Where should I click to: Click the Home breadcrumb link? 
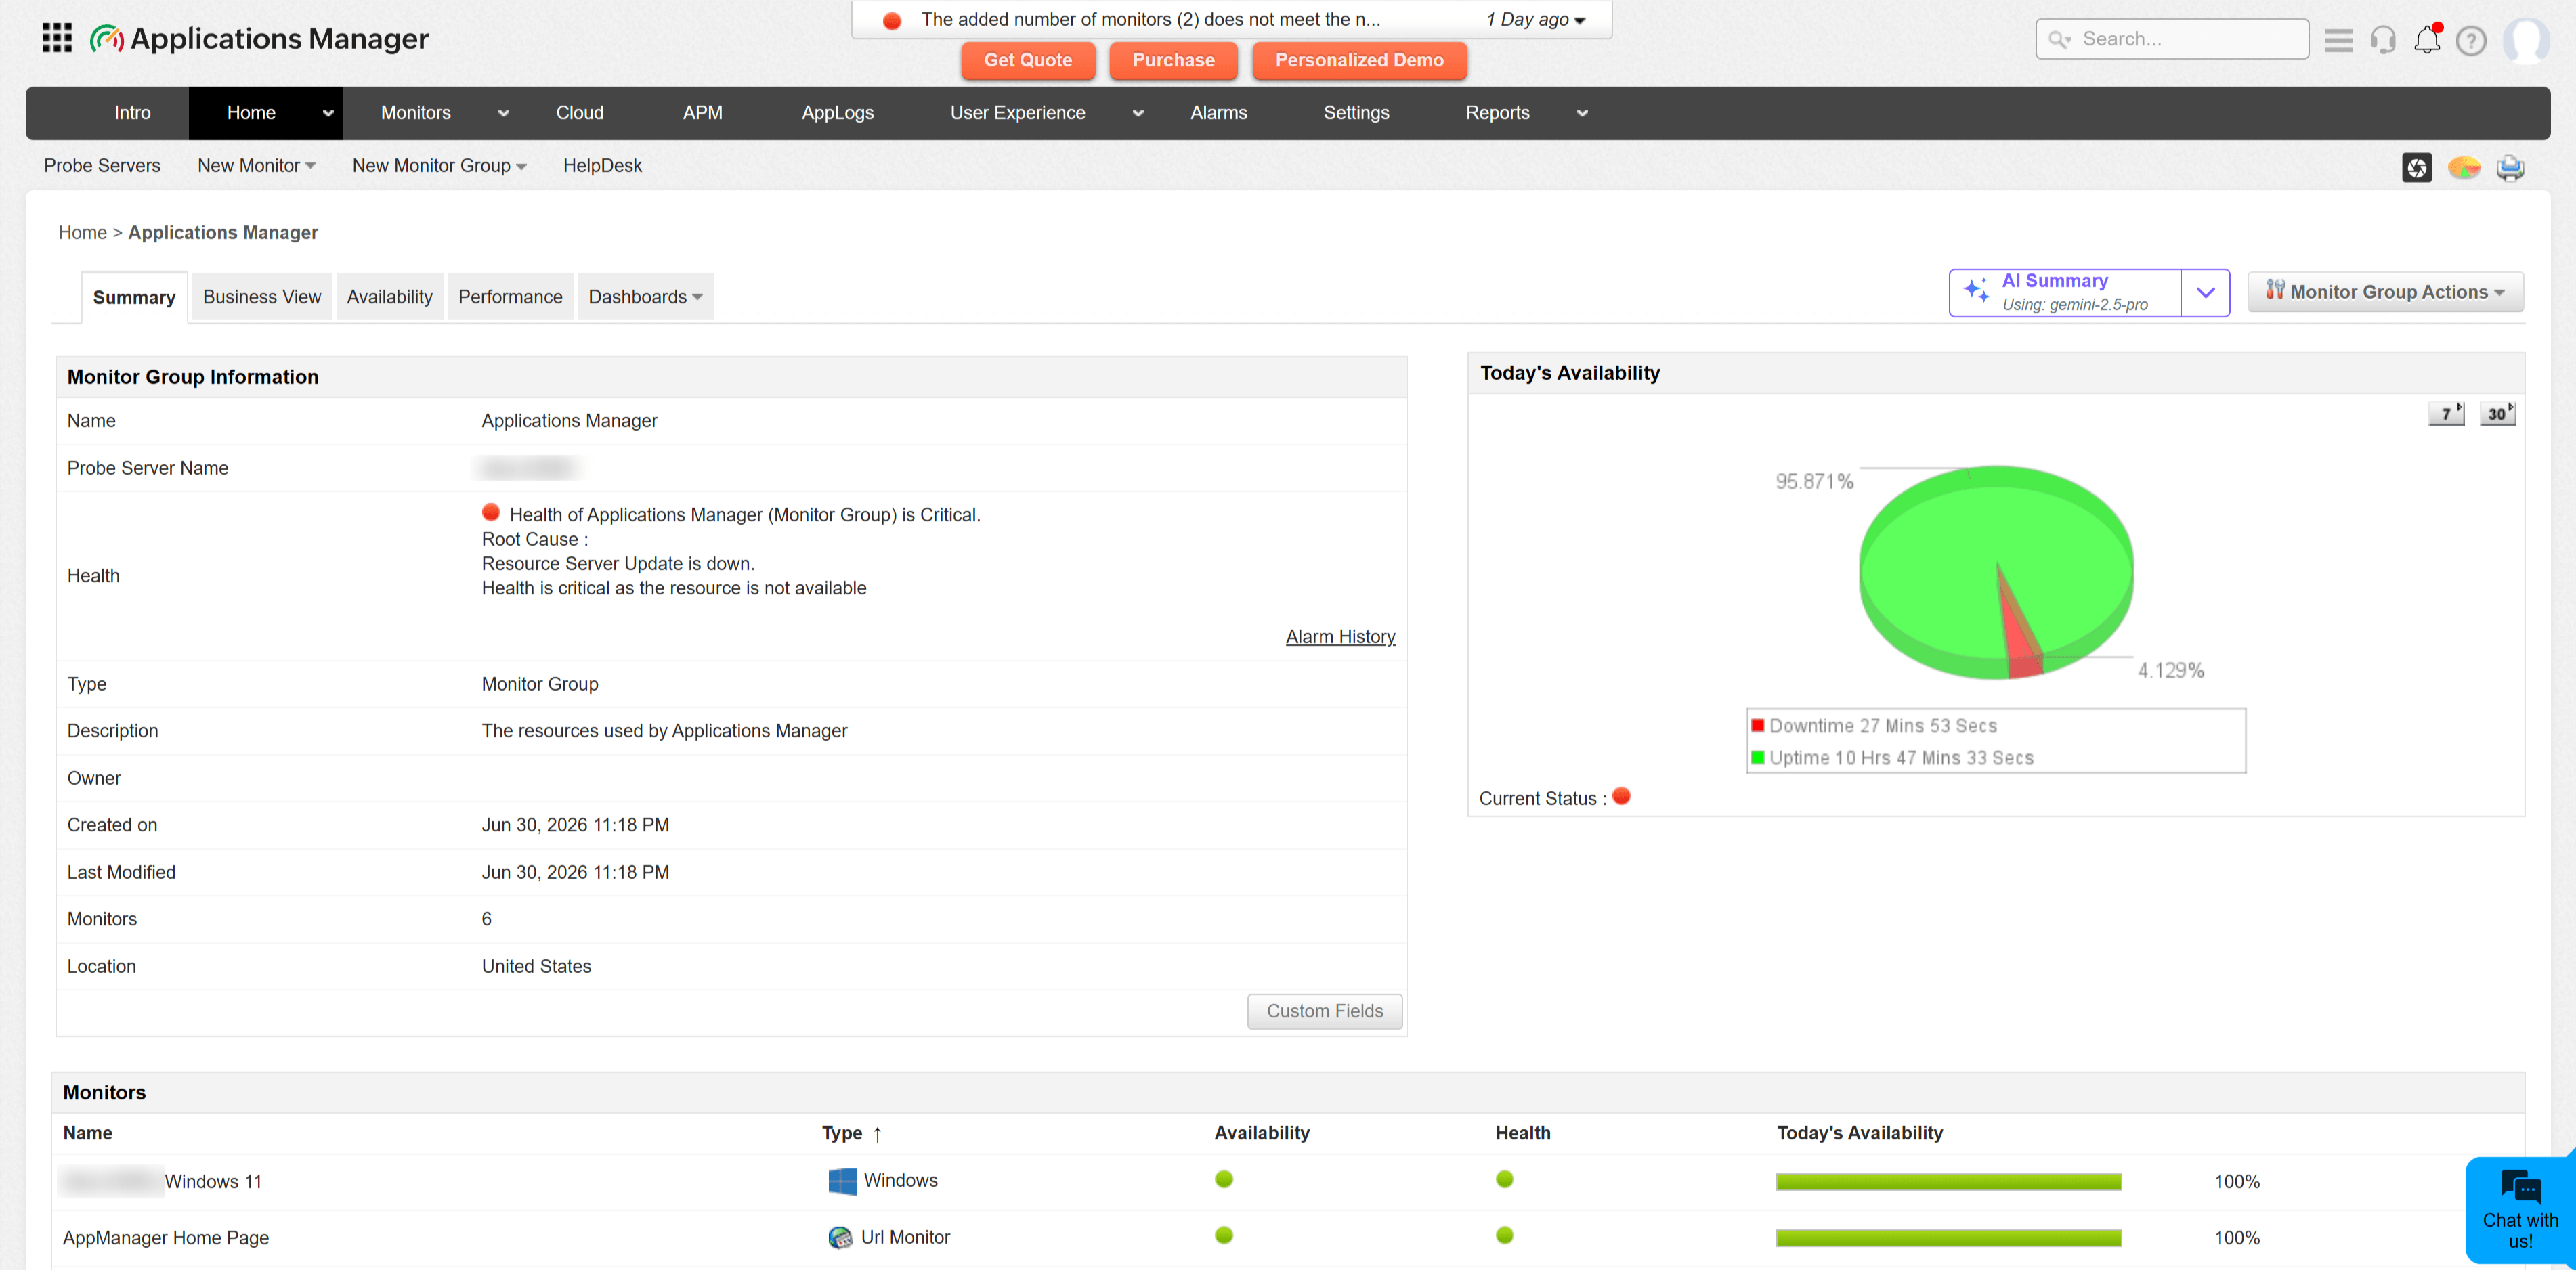point(82,233)
